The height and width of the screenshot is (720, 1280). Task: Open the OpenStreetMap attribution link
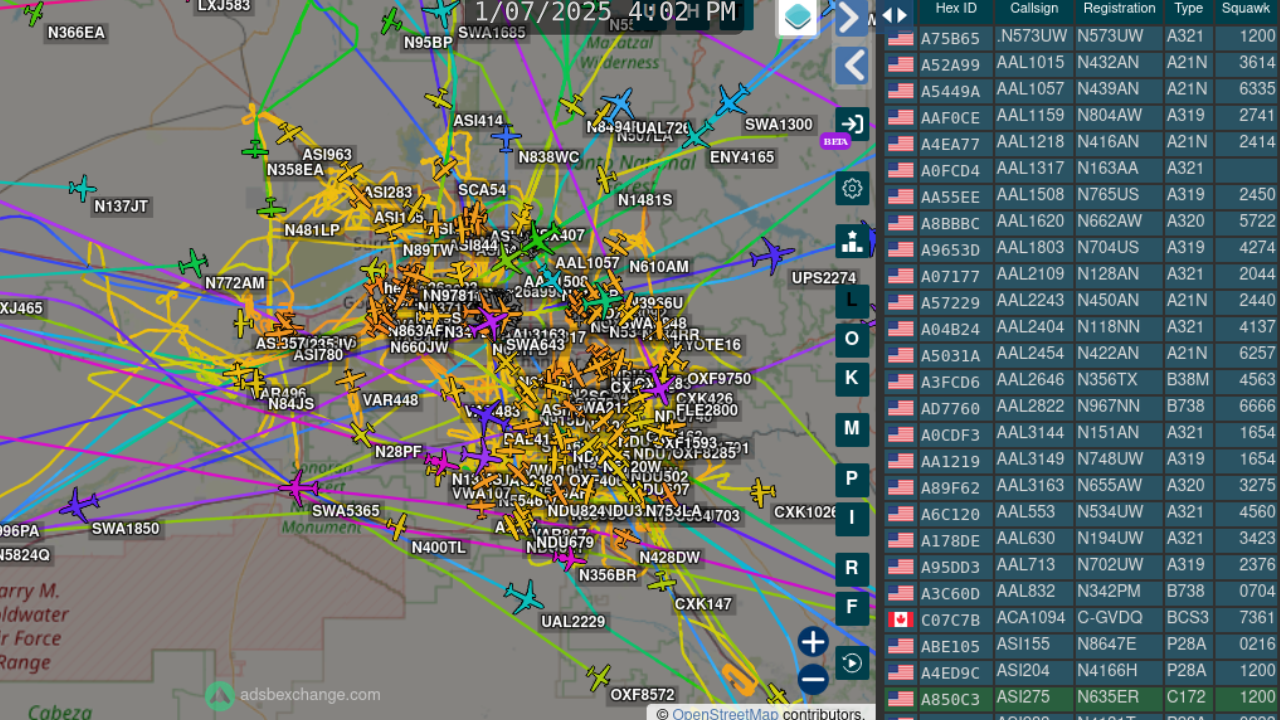point(725,713)
